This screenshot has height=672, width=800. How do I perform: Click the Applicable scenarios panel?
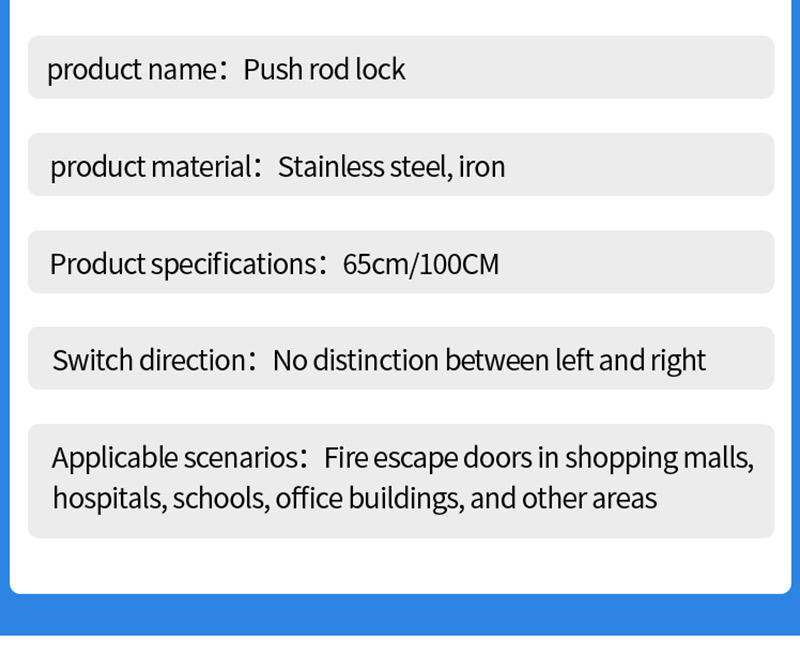pos(401,481)
